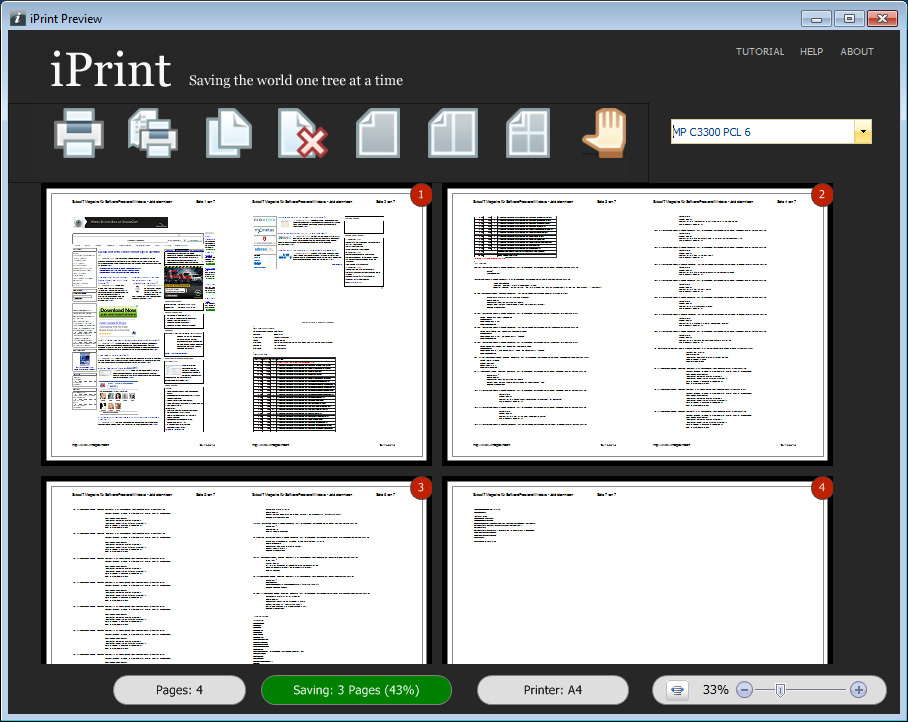Click the Printer: A4 status button

(x=552, y=690)
